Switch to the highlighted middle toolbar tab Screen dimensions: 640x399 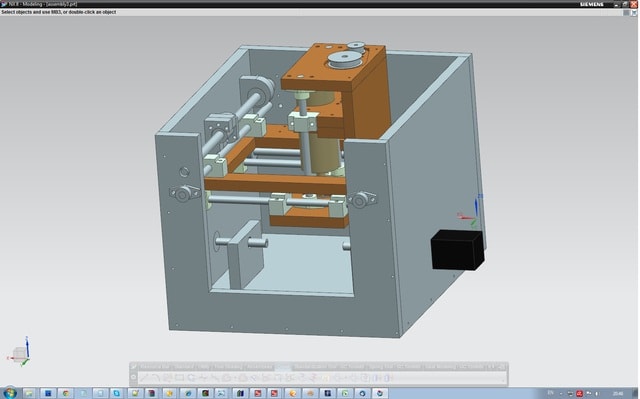(x=282, y=367)
